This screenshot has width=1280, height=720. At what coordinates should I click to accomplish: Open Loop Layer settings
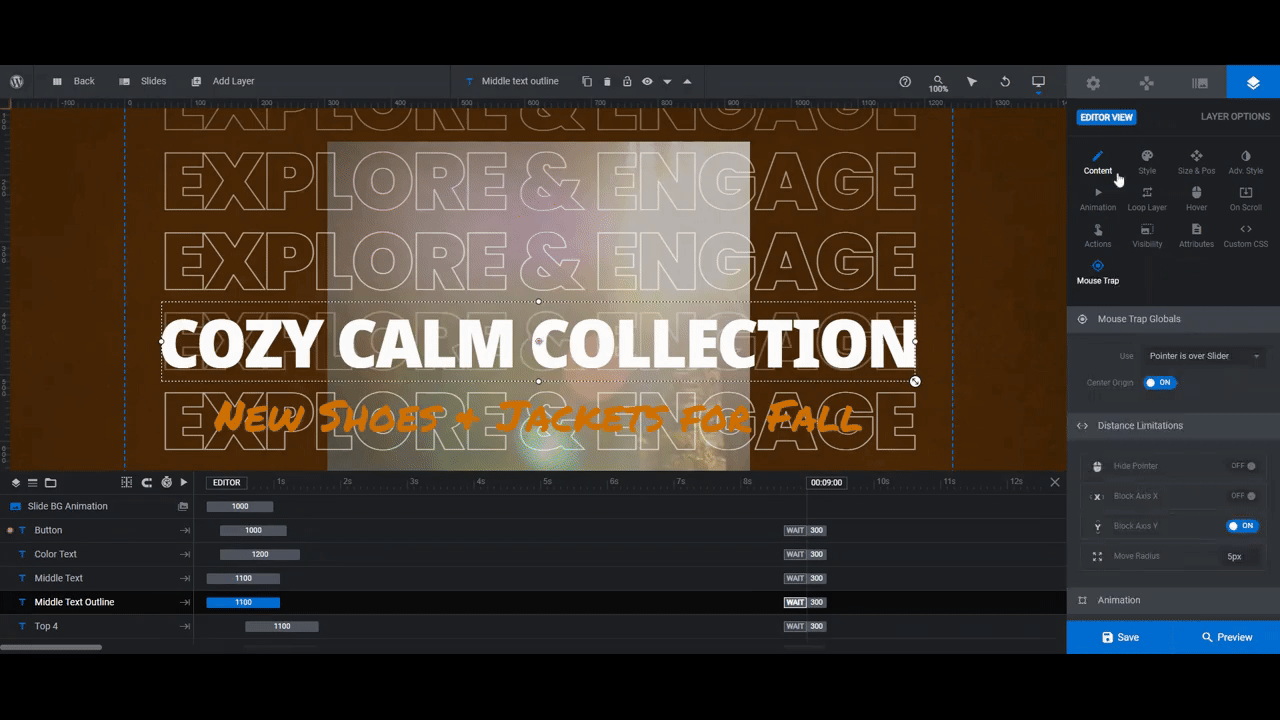pos(1147,199)
